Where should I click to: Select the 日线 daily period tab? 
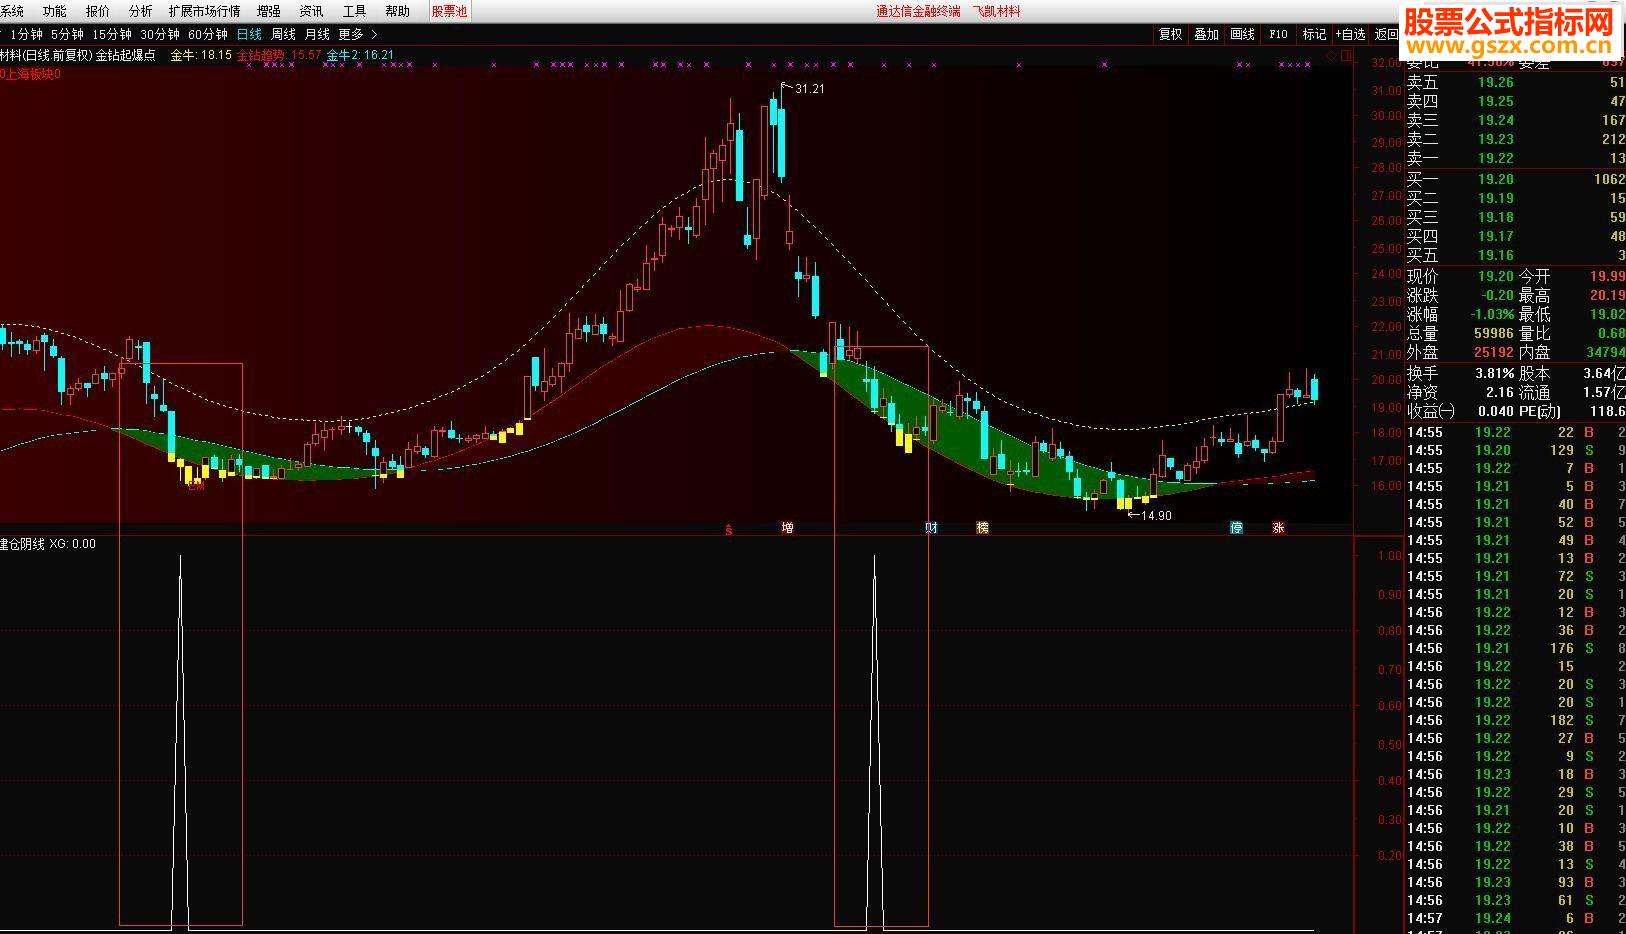point(249,34)
